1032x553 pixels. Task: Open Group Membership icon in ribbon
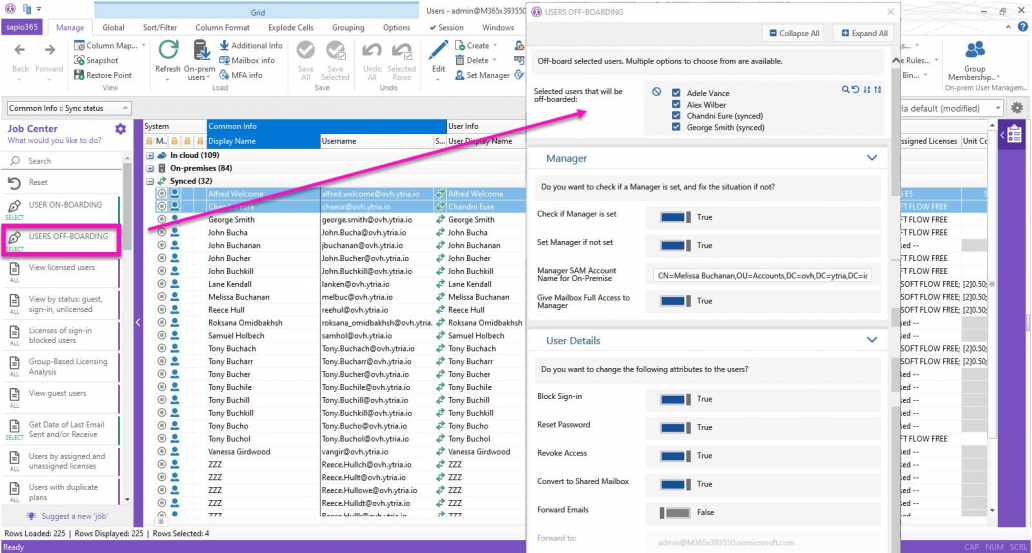975,49
